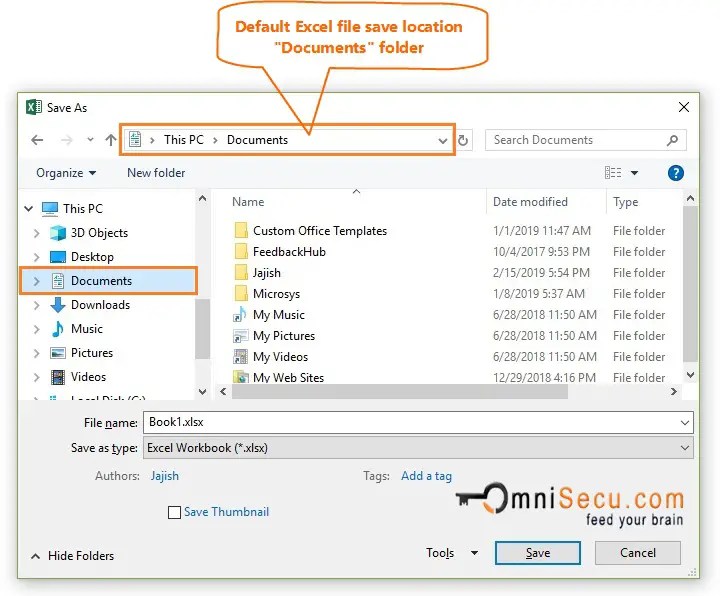720x596 pixels.
Task: Sort by Date modified column
Action: 530,202
